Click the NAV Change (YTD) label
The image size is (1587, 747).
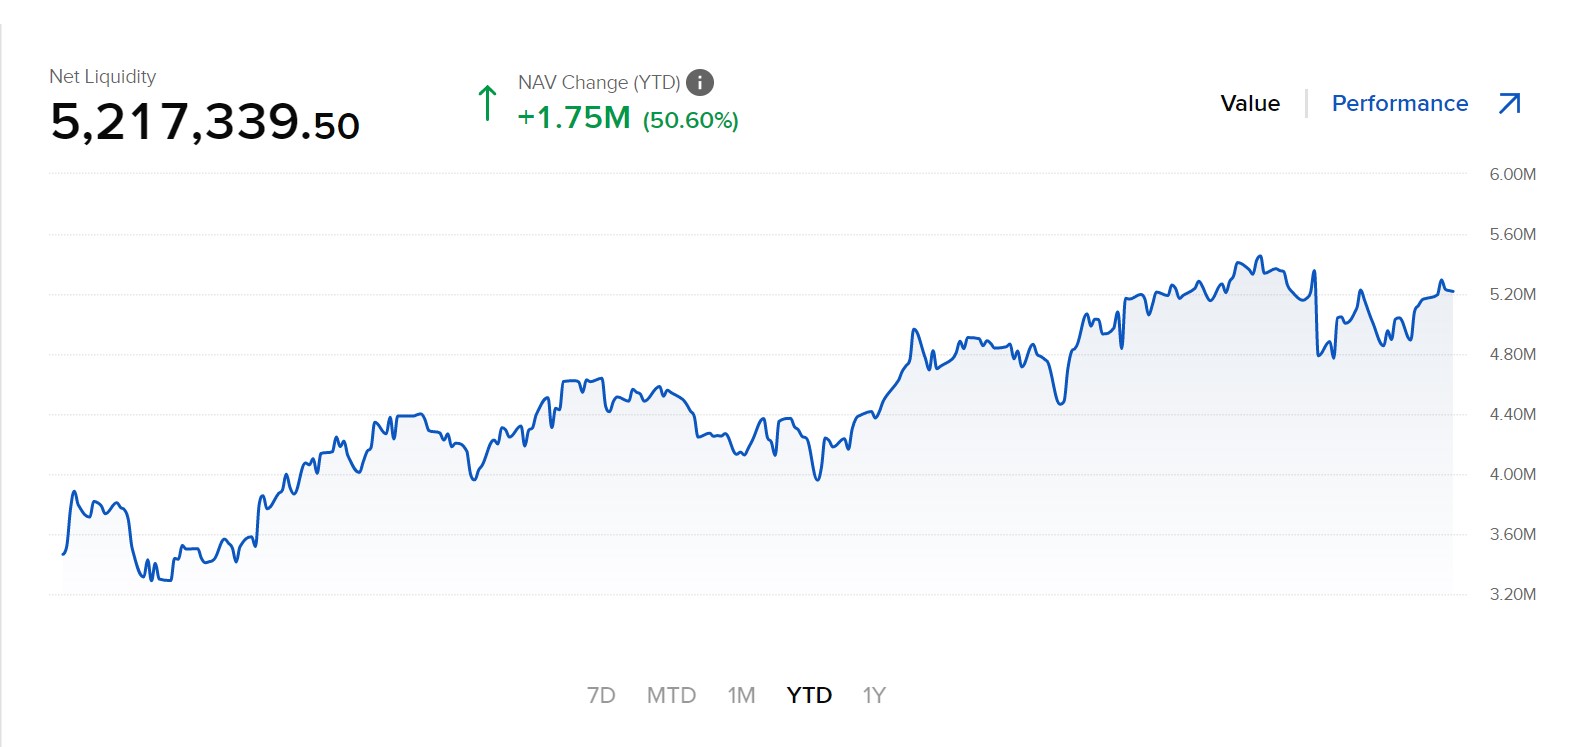[x=599, y=83]
